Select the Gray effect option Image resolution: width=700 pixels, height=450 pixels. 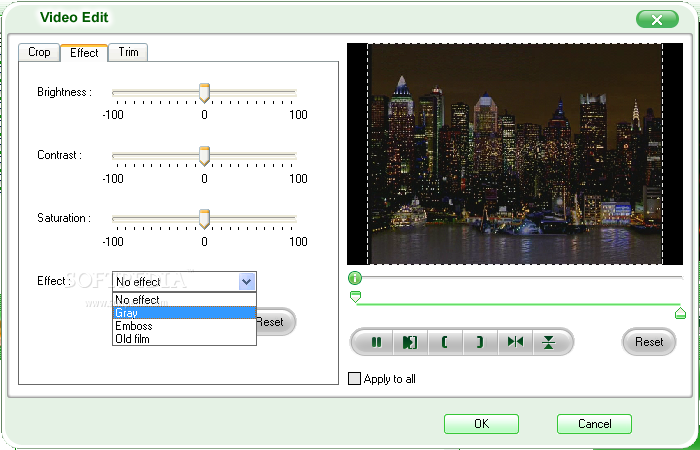pos(184,313)
